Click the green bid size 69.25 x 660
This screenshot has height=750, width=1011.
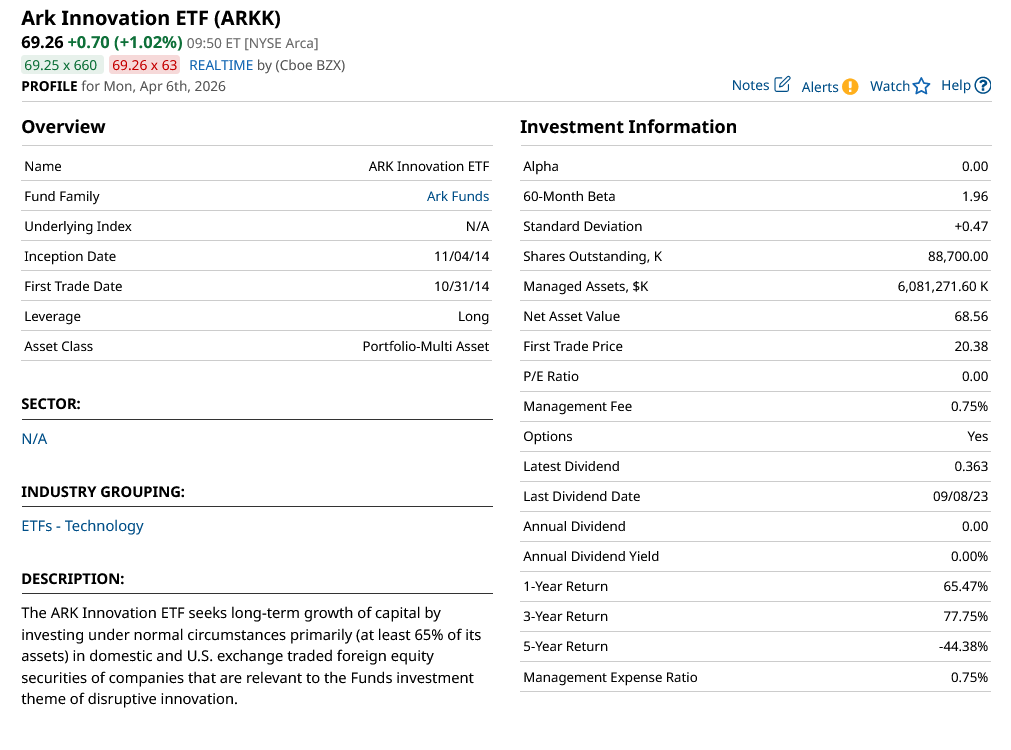click(61, 65)
